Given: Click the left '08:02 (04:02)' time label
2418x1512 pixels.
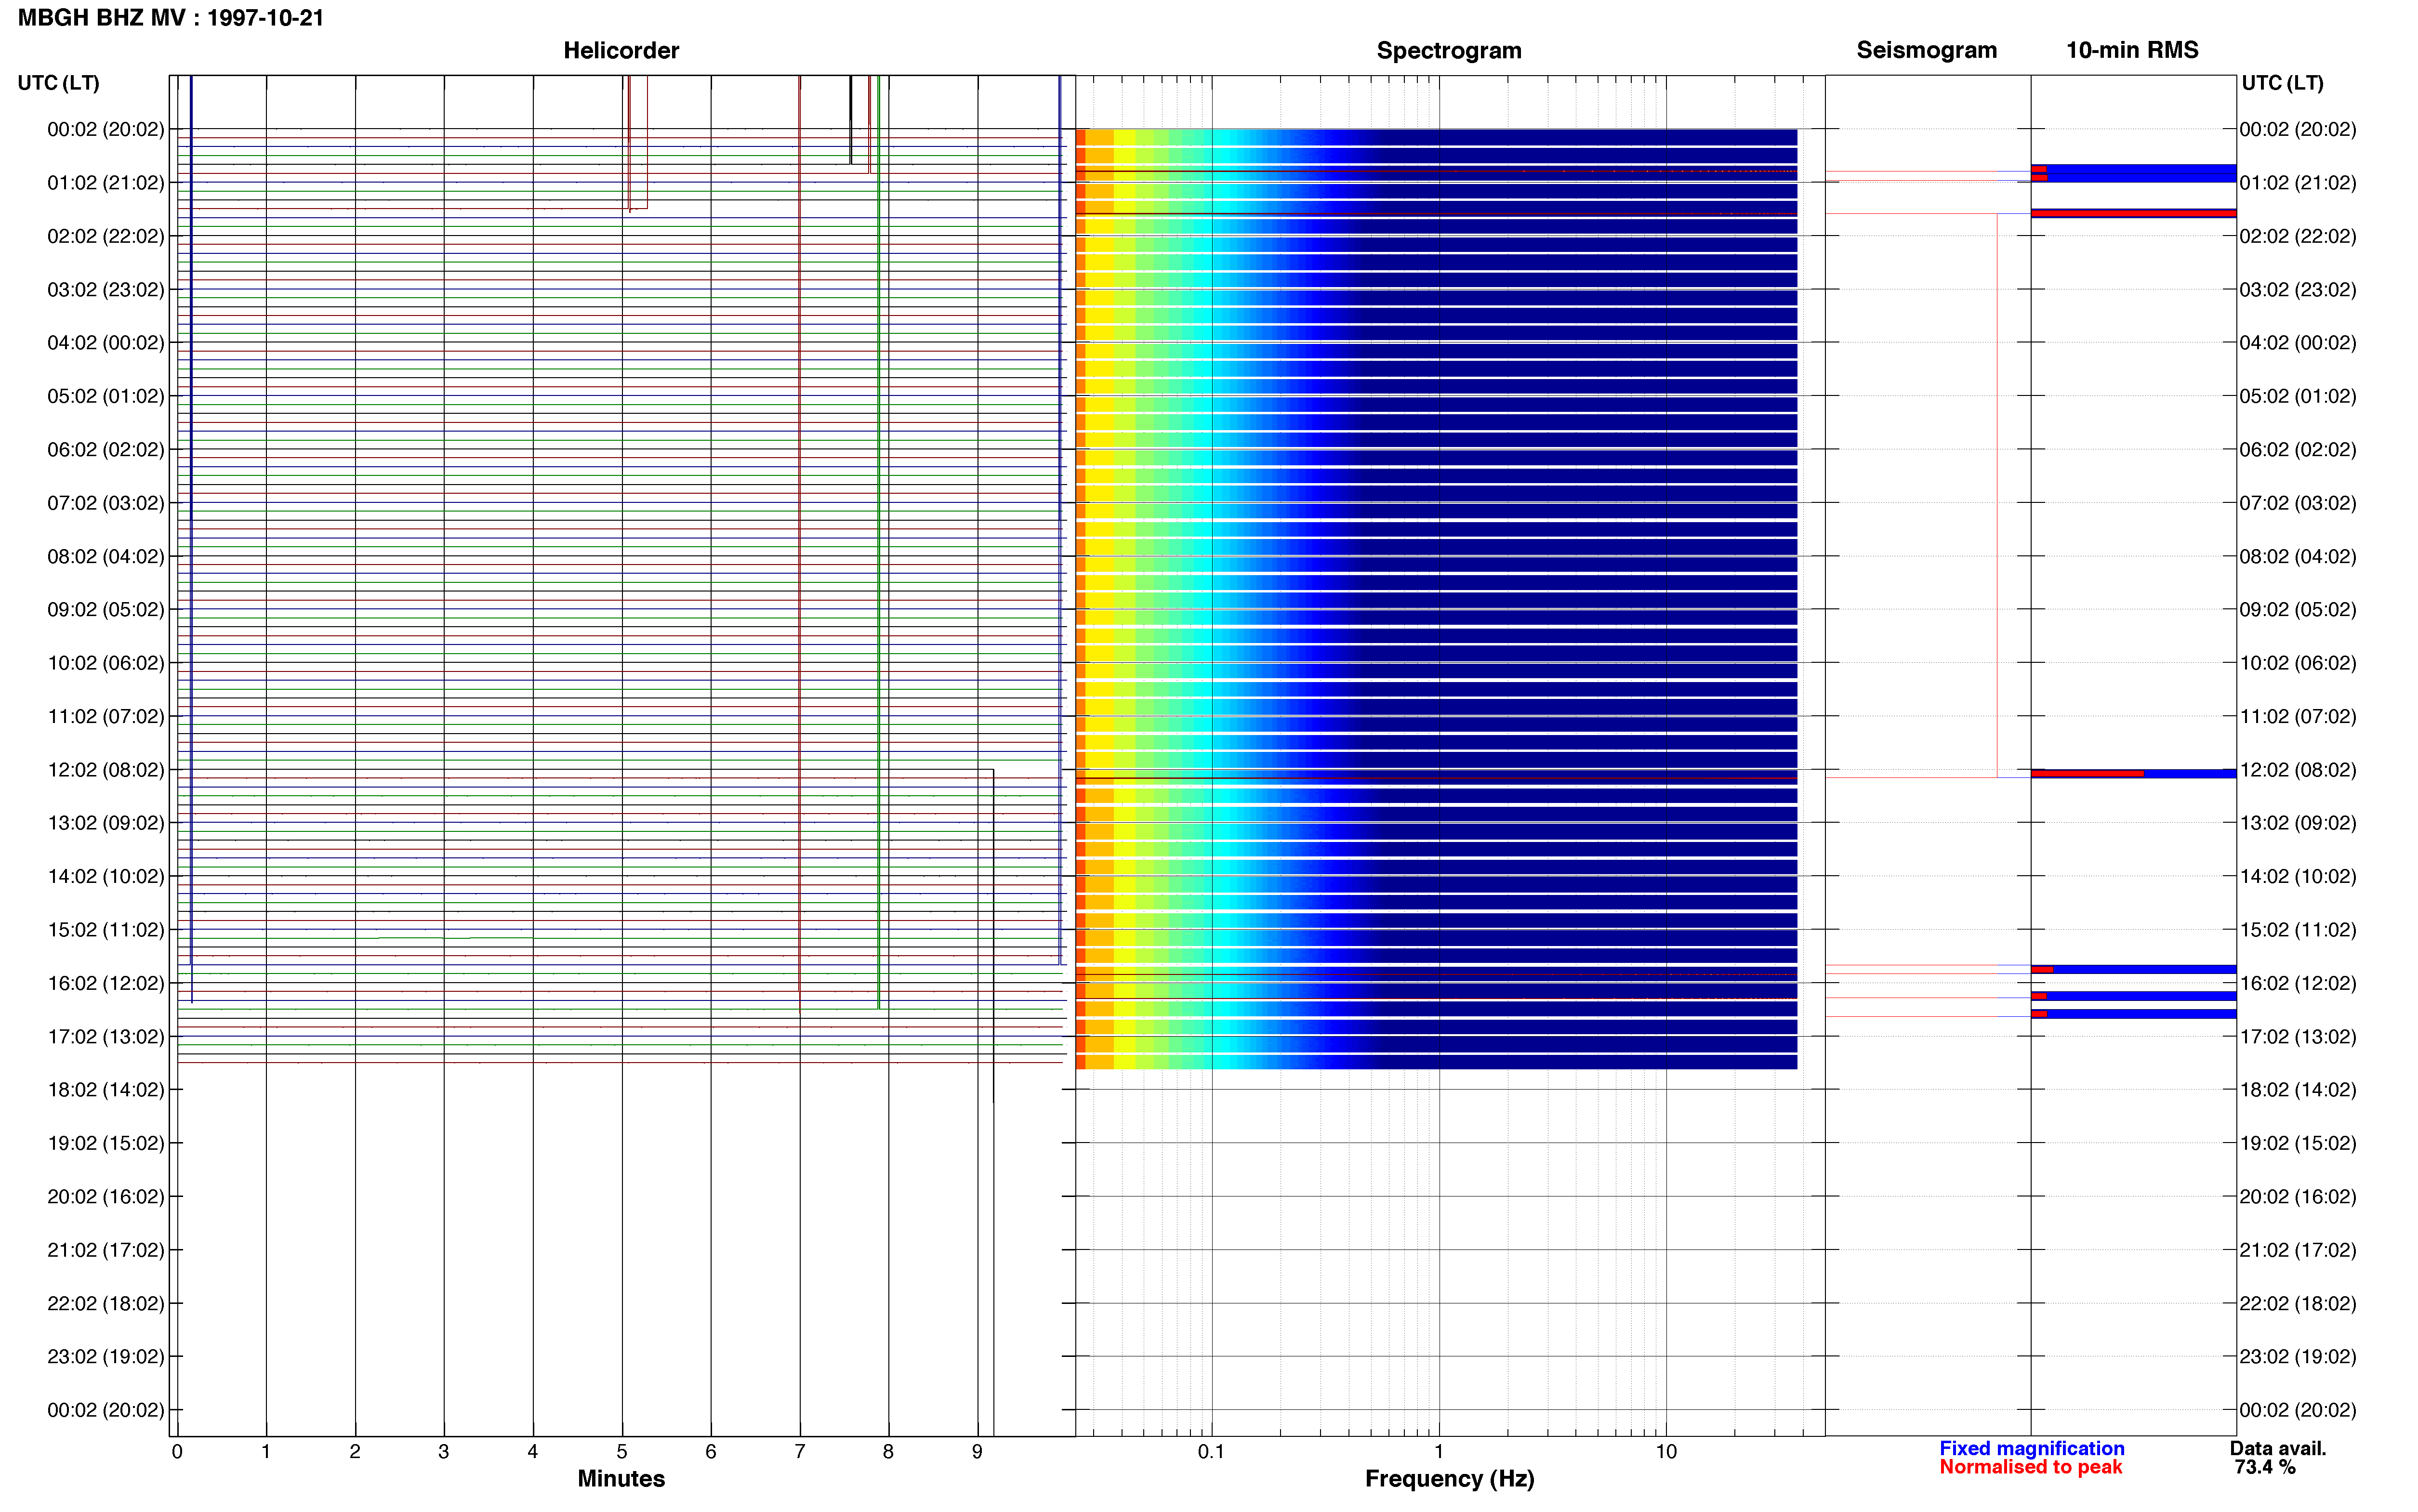Looking at the screenshot, I should [x=106, y=556].
